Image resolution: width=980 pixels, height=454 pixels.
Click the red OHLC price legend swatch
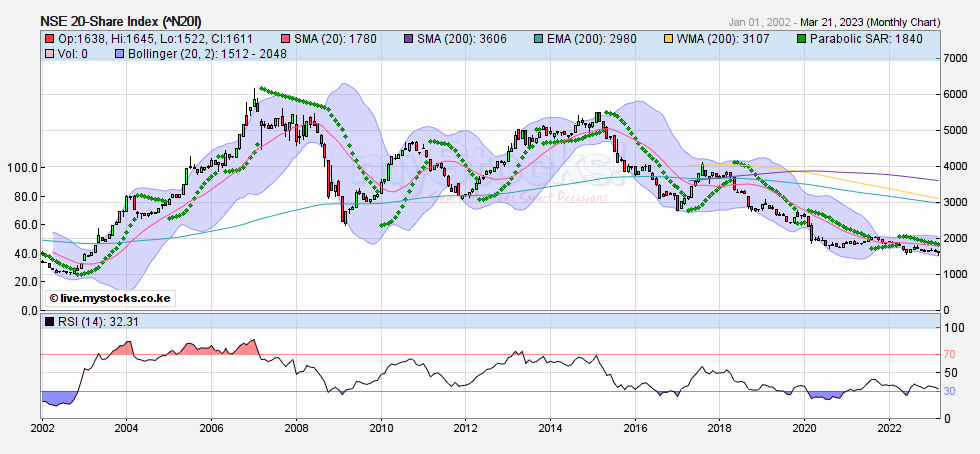pyautogui.click(x=49, y=38)
